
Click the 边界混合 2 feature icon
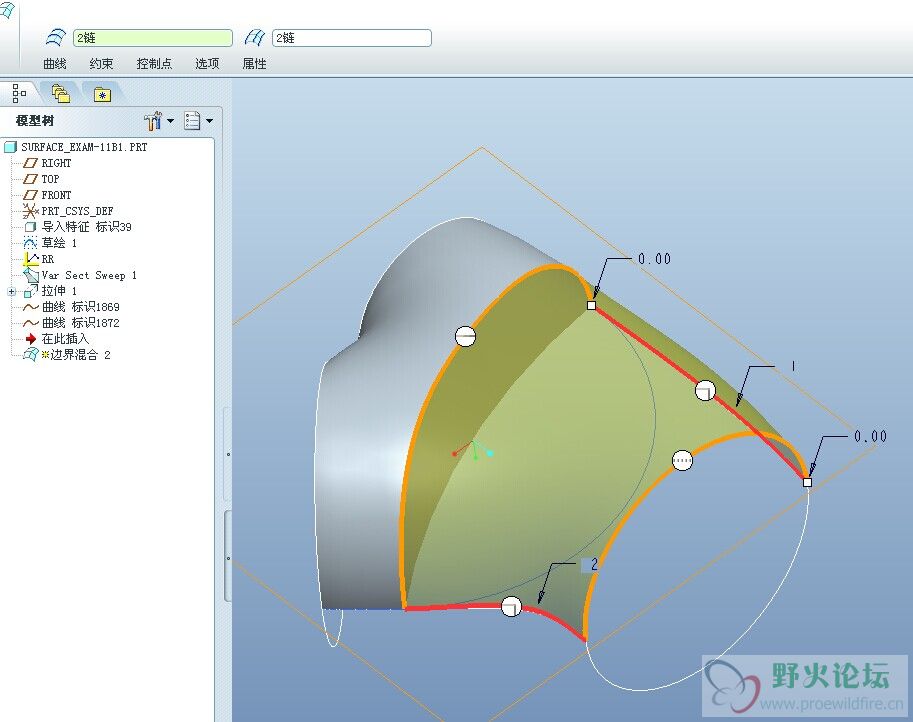[x=30, y=355]
